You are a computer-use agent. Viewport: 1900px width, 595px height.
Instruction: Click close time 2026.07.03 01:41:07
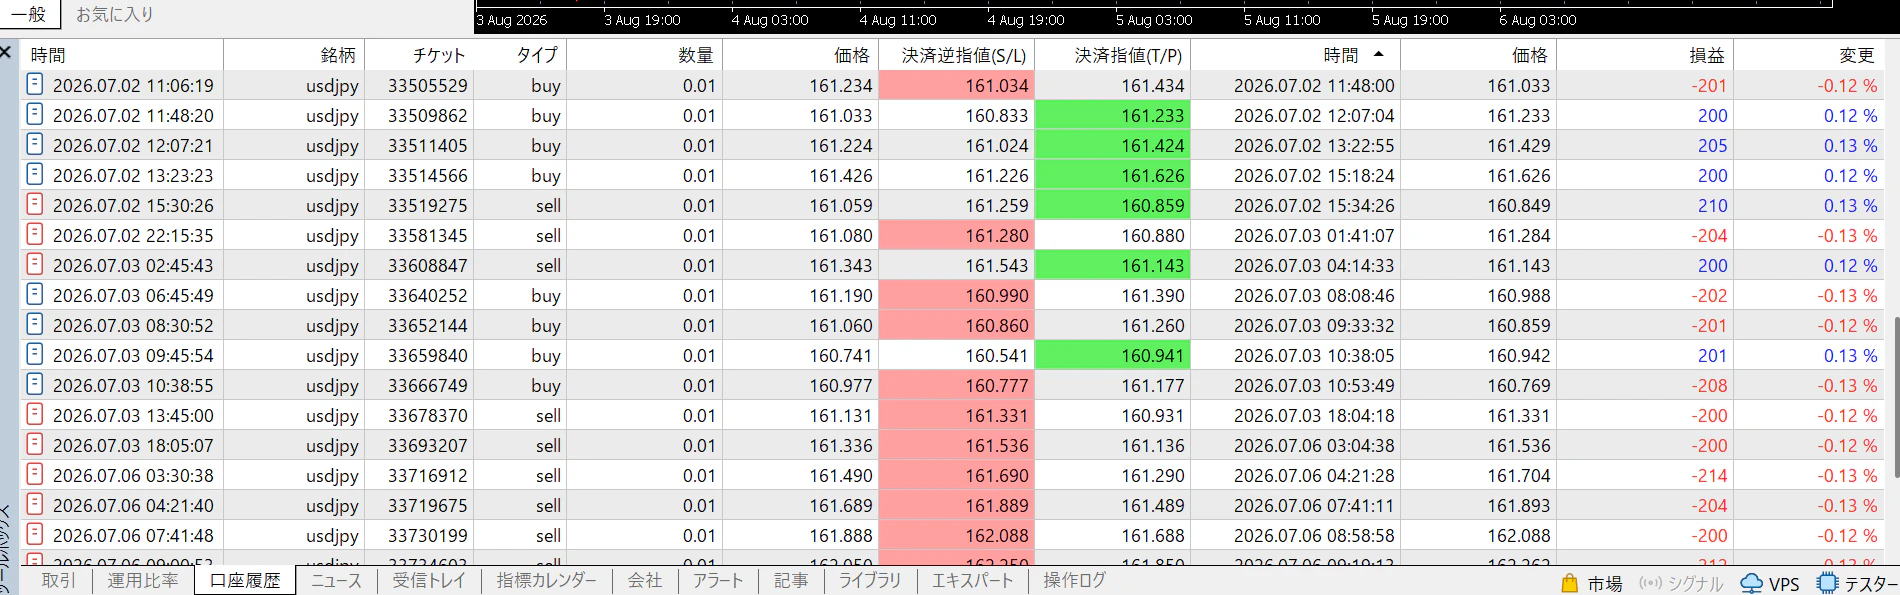1314,235
